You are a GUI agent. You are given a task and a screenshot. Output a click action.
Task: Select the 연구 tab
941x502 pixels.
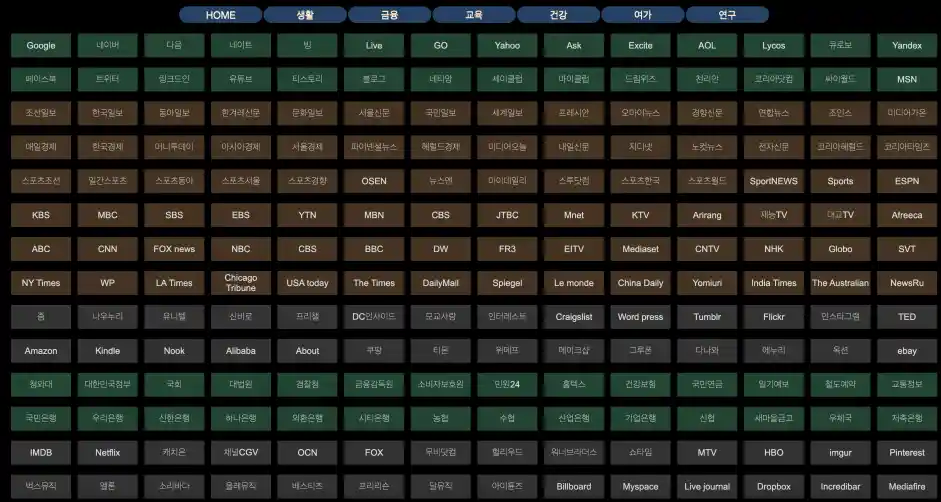point(727,15)
